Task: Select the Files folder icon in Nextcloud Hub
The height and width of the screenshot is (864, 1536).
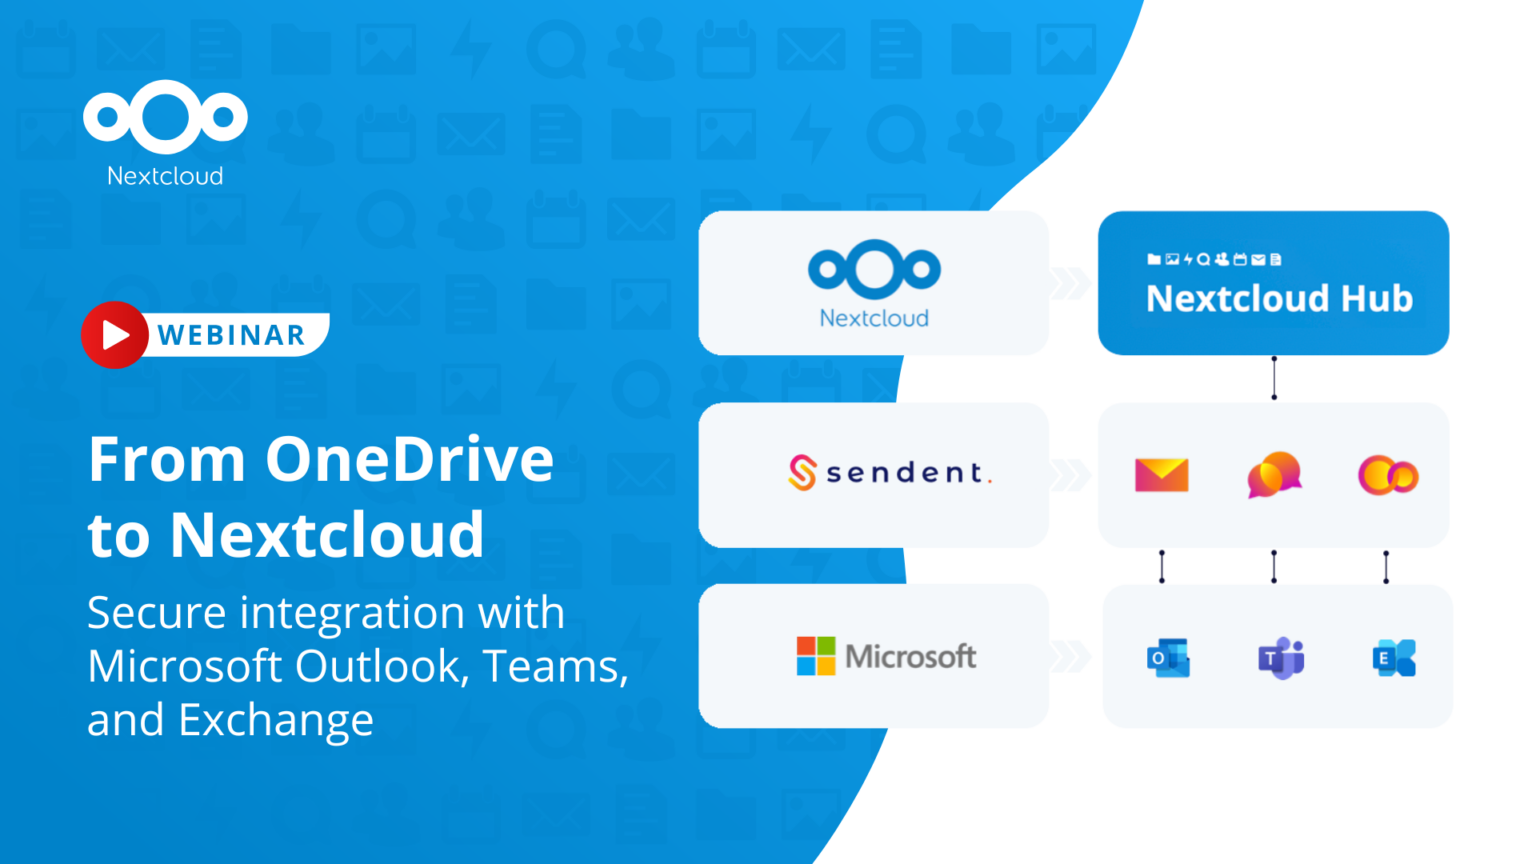Action: (x=1153, y=259)
